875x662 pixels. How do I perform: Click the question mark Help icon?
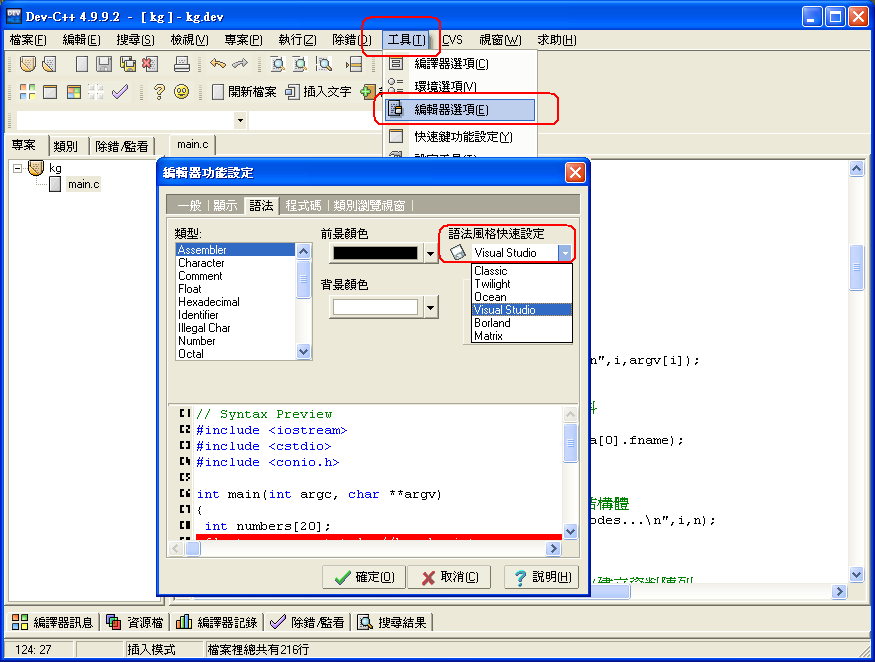click(x=159, y=92)
